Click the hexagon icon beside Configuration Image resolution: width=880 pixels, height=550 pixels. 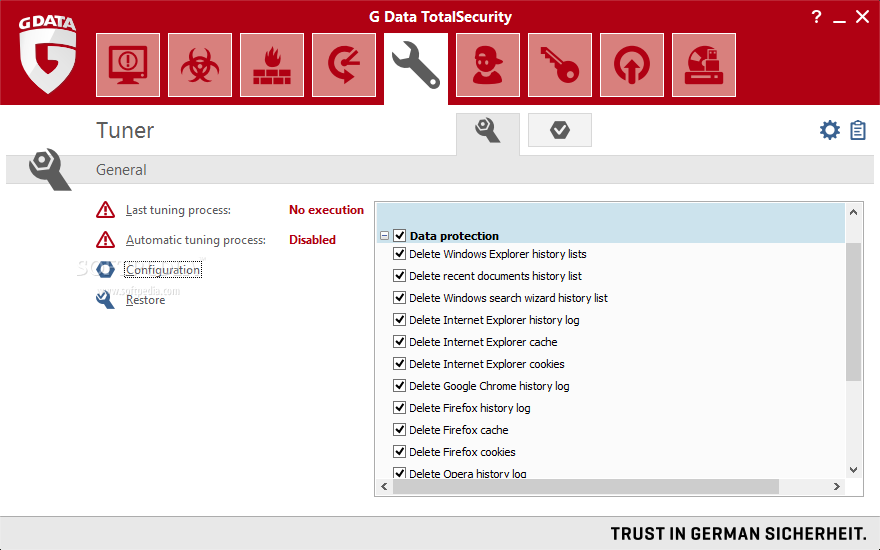105,269
